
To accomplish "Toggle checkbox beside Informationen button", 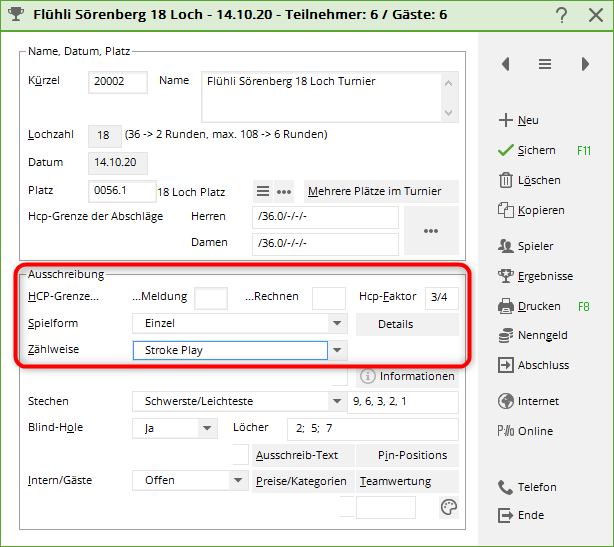I will click(x=339, y=376).
